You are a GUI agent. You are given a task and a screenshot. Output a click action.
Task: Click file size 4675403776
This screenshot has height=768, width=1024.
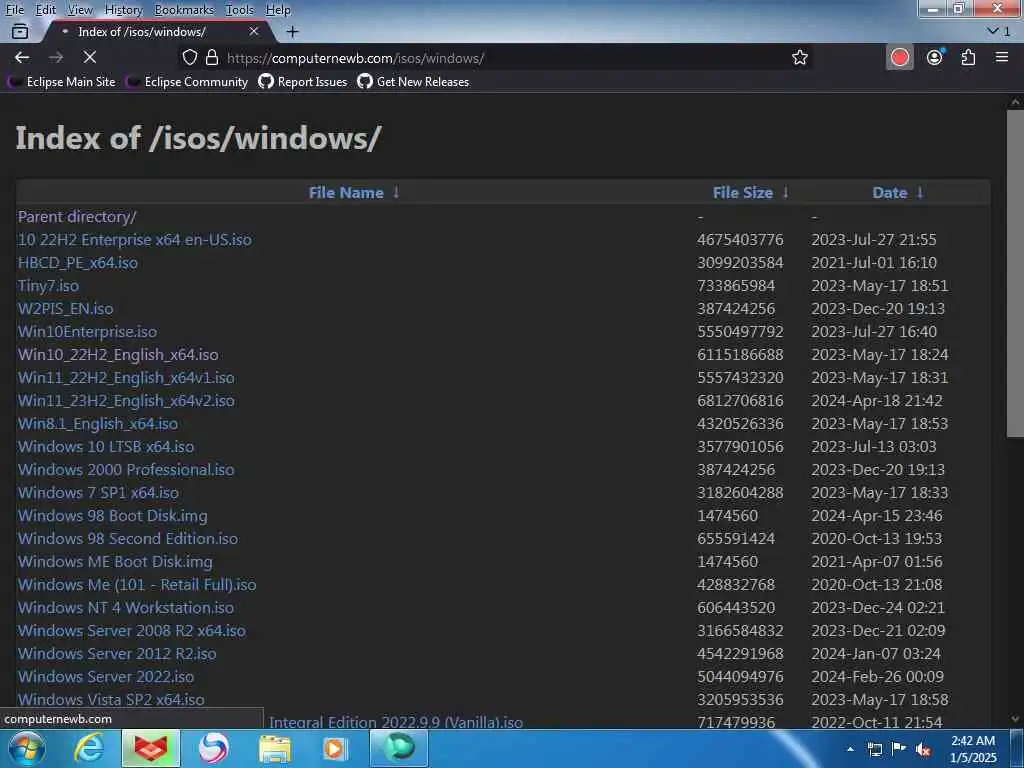tap(740, 240)
